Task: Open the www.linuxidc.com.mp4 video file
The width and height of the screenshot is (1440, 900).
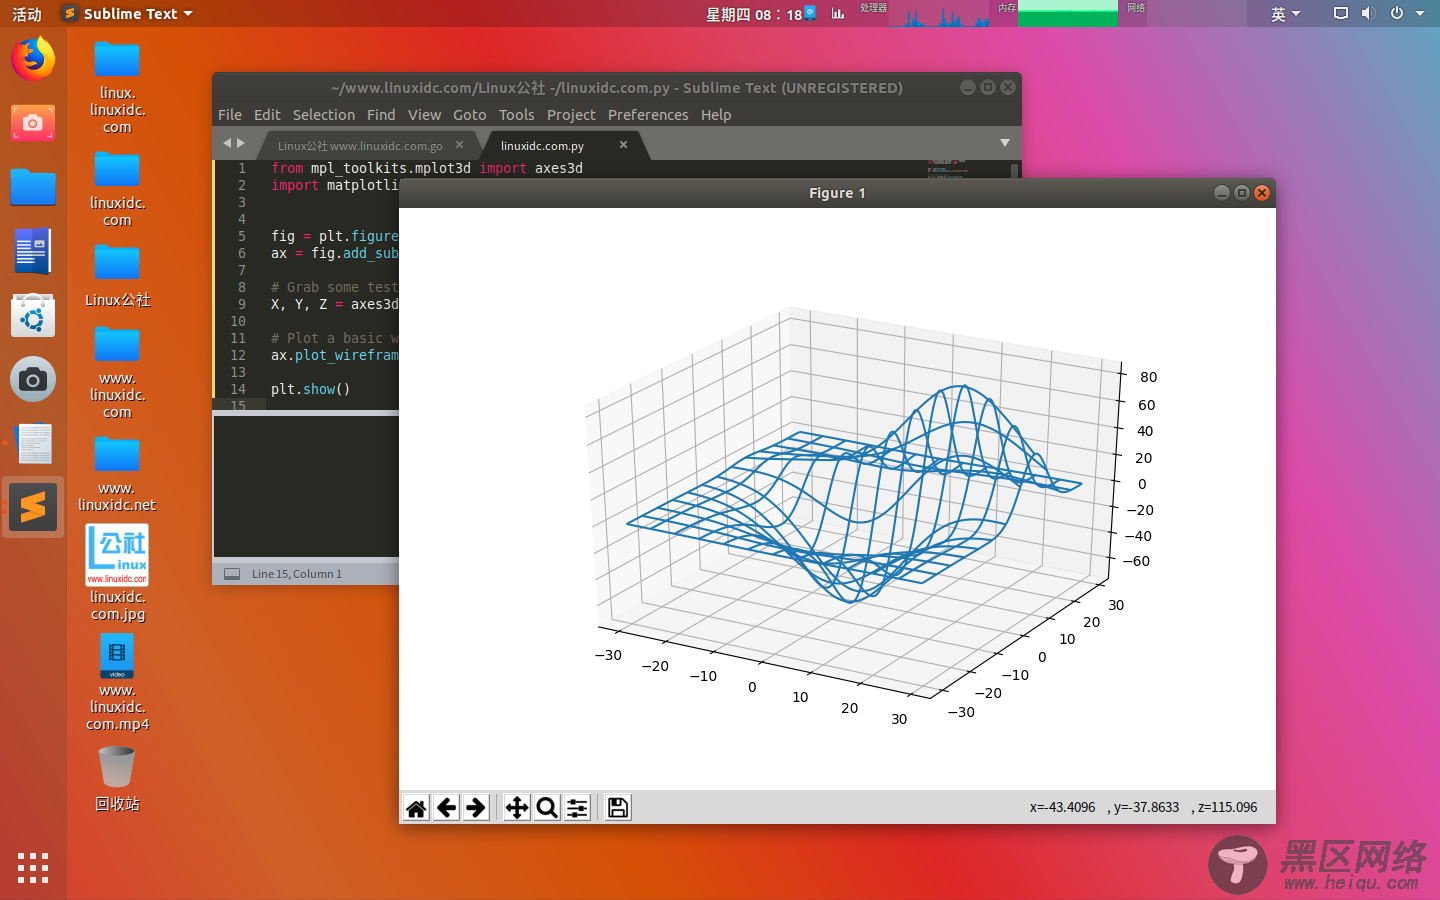Action: (117, 684)
